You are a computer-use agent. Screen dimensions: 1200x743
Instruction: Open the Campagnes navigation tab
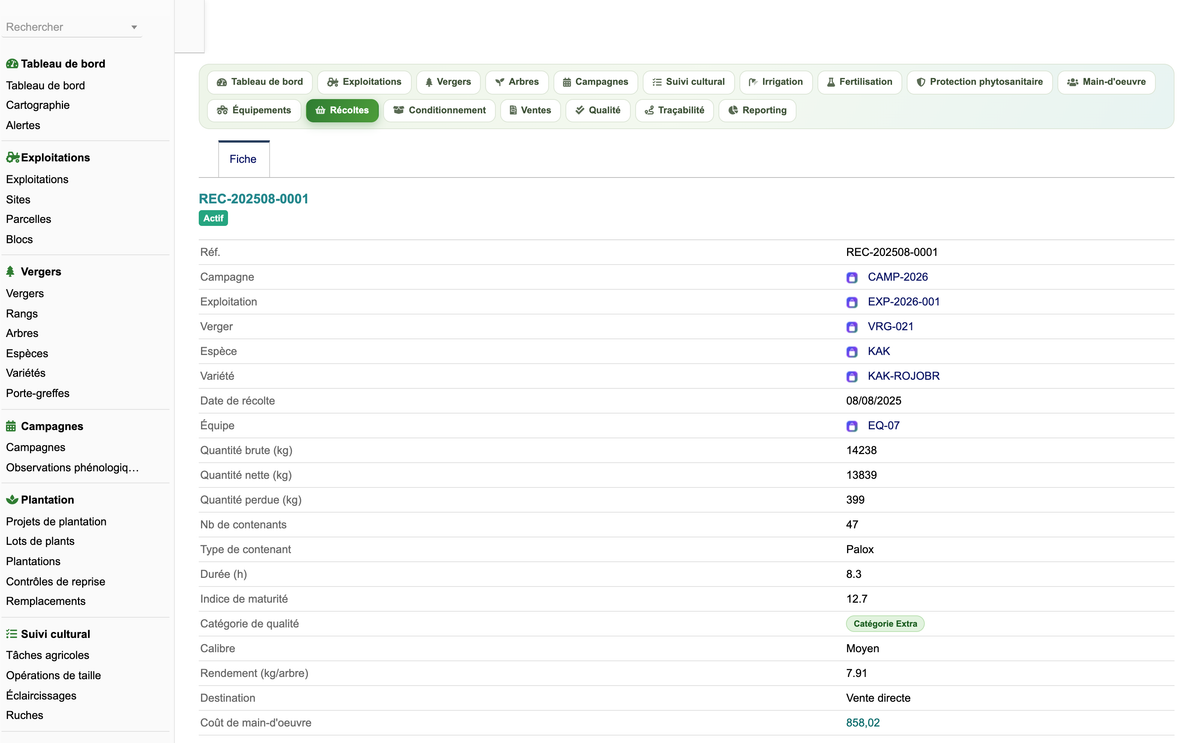tap(595, 82)
